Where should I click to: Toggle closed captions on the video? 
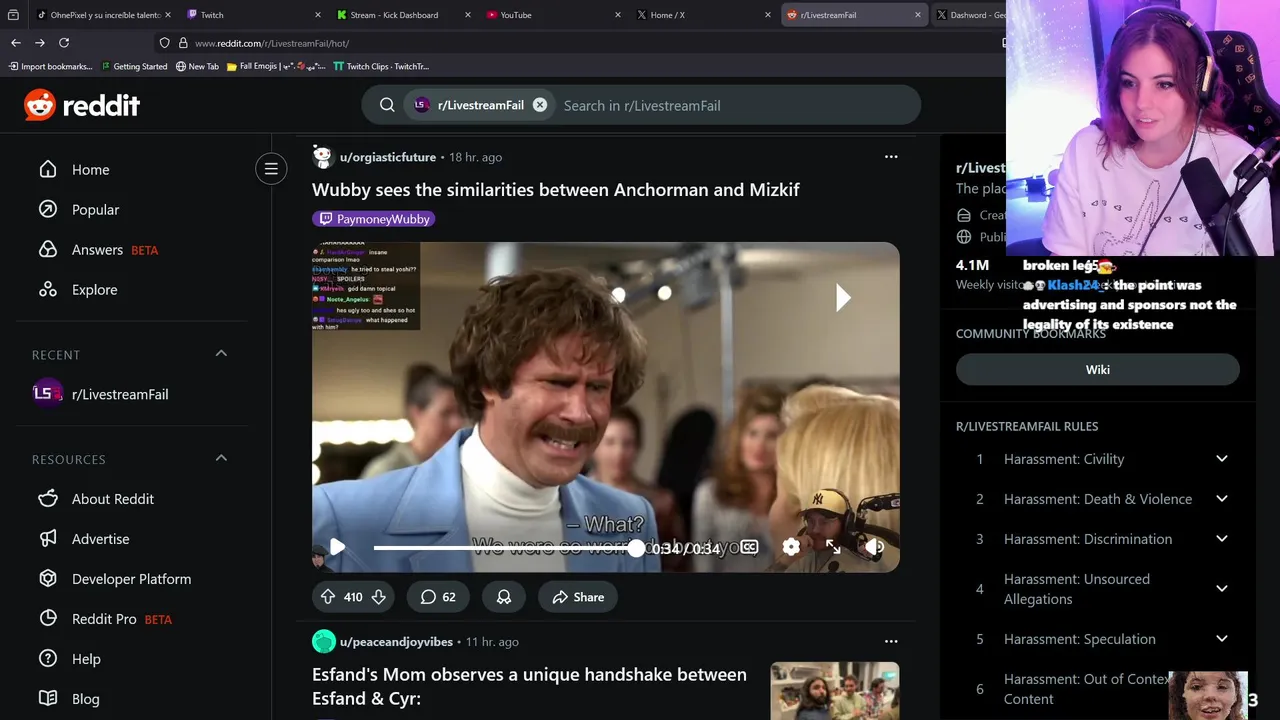point(749,547)
